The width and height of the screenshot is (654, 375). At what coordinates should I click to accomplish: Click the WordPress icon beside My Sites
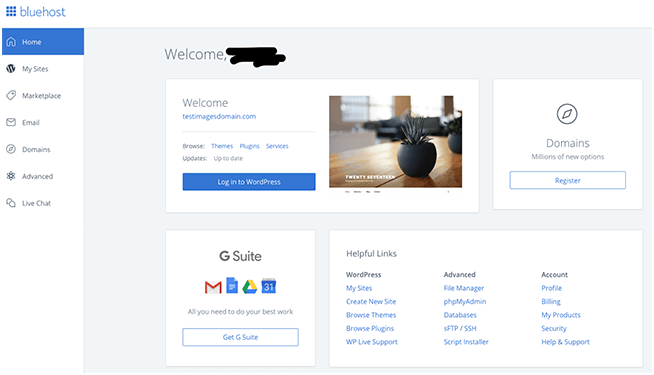tap(11, 68)
